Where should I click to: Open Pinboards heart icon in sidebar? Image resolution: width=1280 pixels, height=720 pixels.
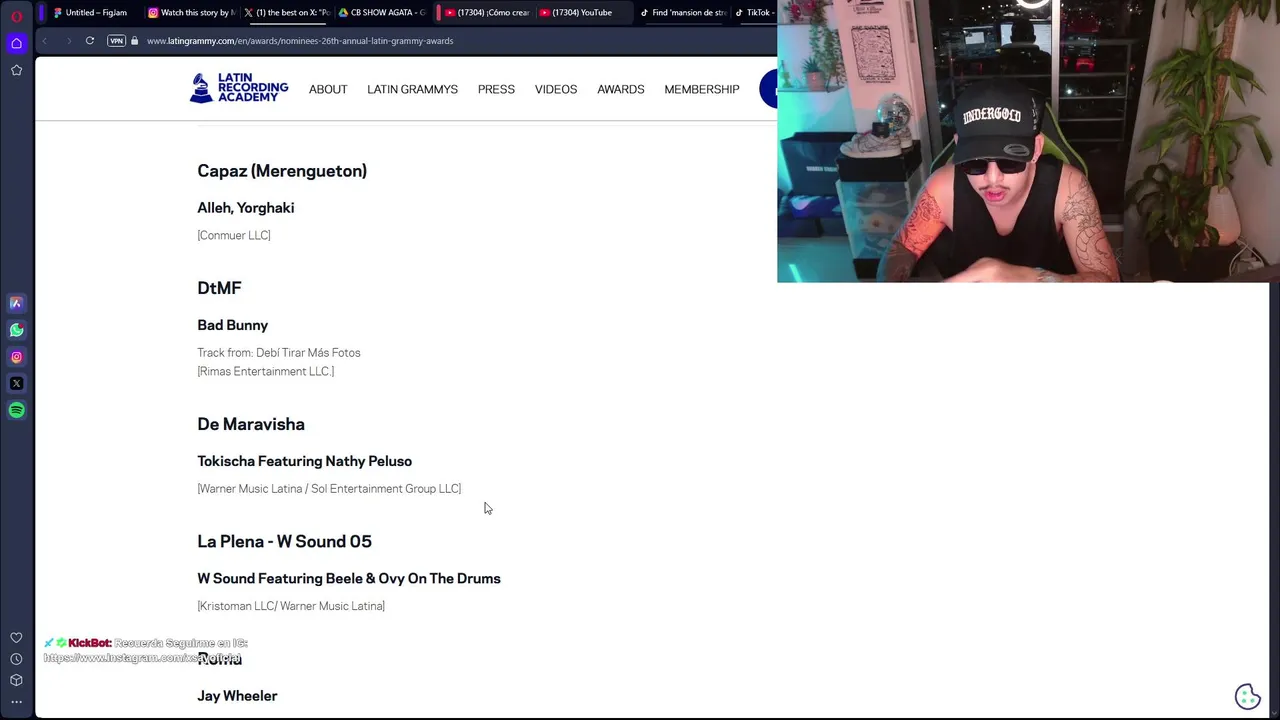(16, 638)
